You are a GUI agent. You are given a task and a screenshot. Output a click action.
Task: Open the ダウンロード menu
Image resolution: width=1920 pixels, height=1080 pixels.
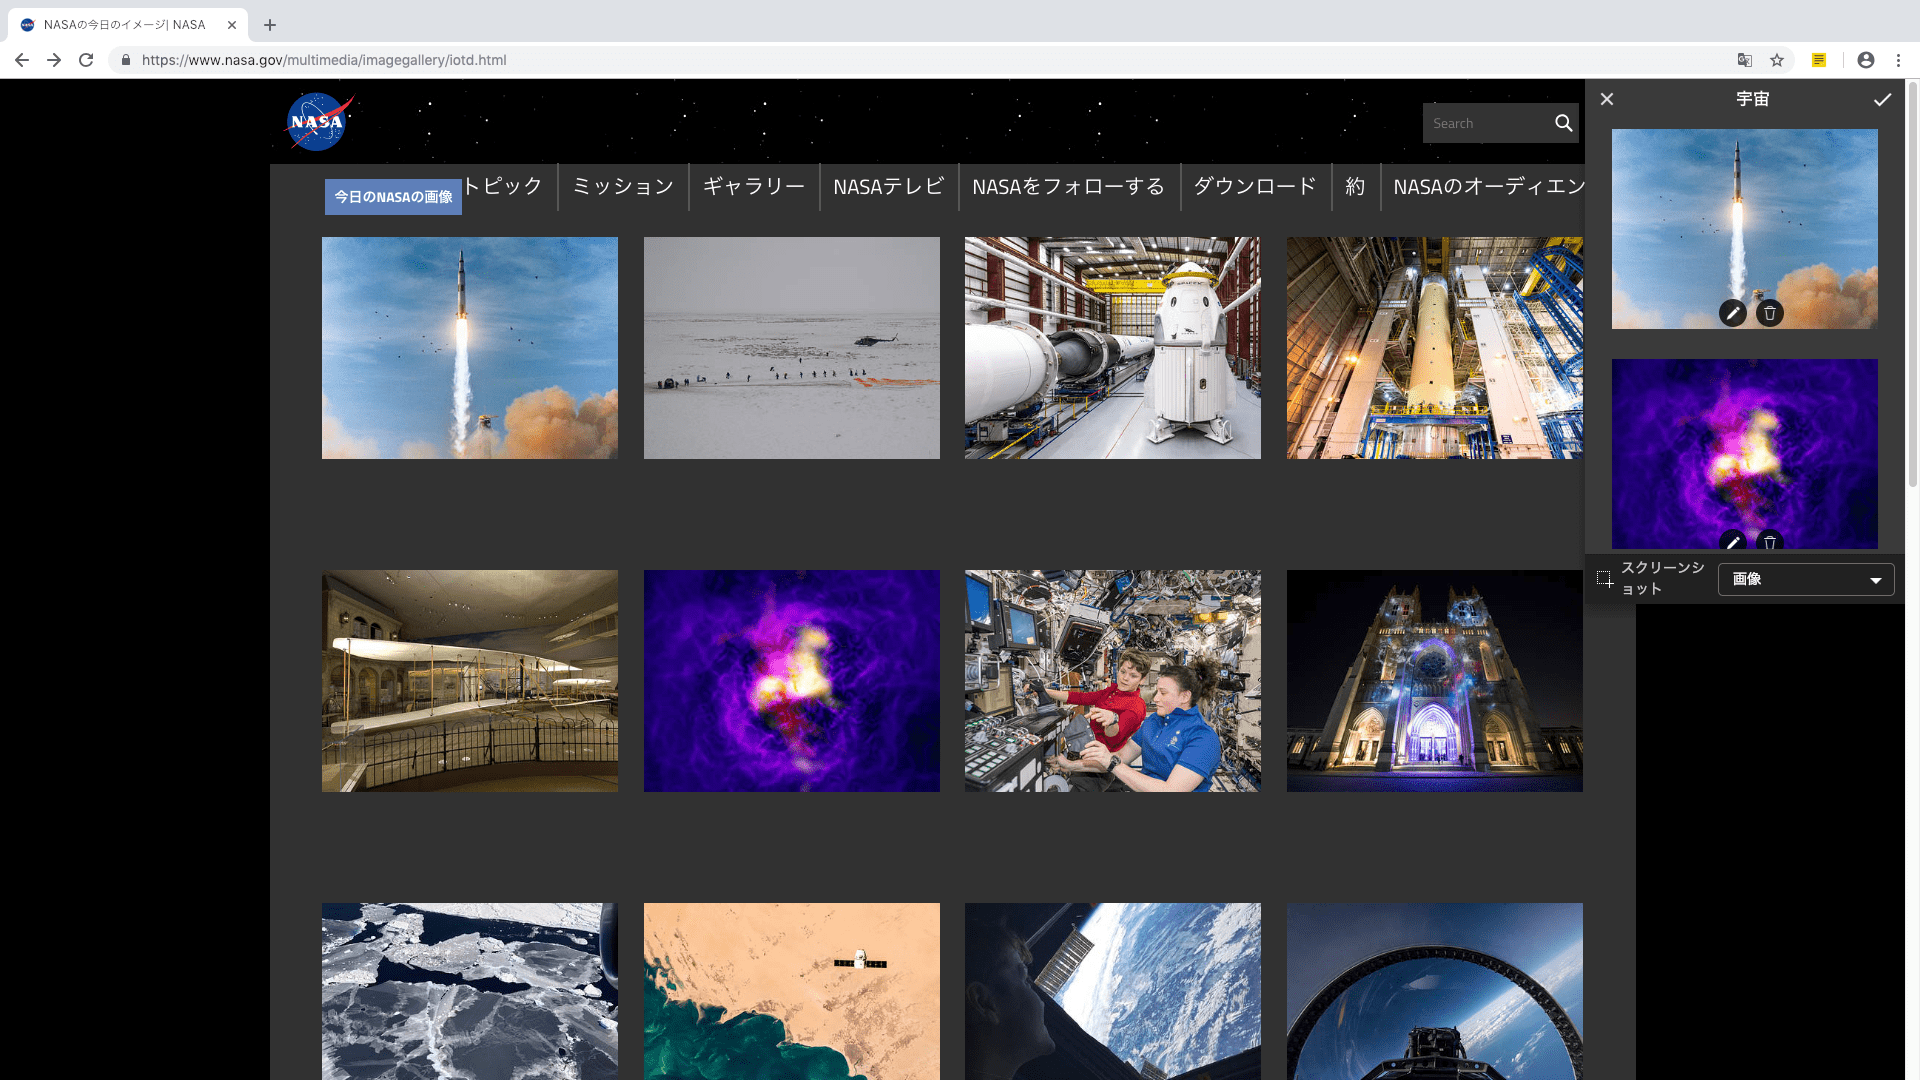point(1256,186)
